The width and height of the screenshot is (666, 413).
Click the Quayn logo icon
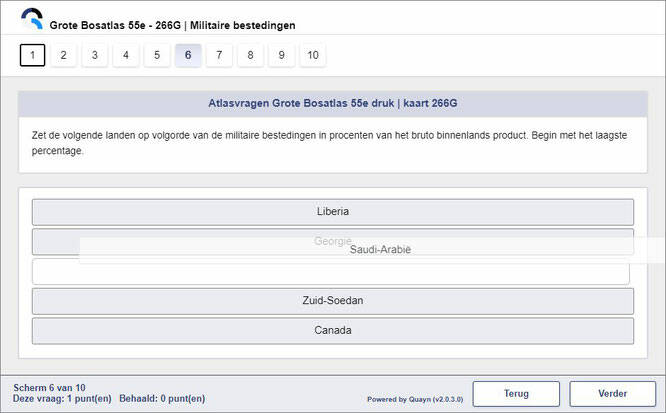pyautogui.click(x=32, y=19)
